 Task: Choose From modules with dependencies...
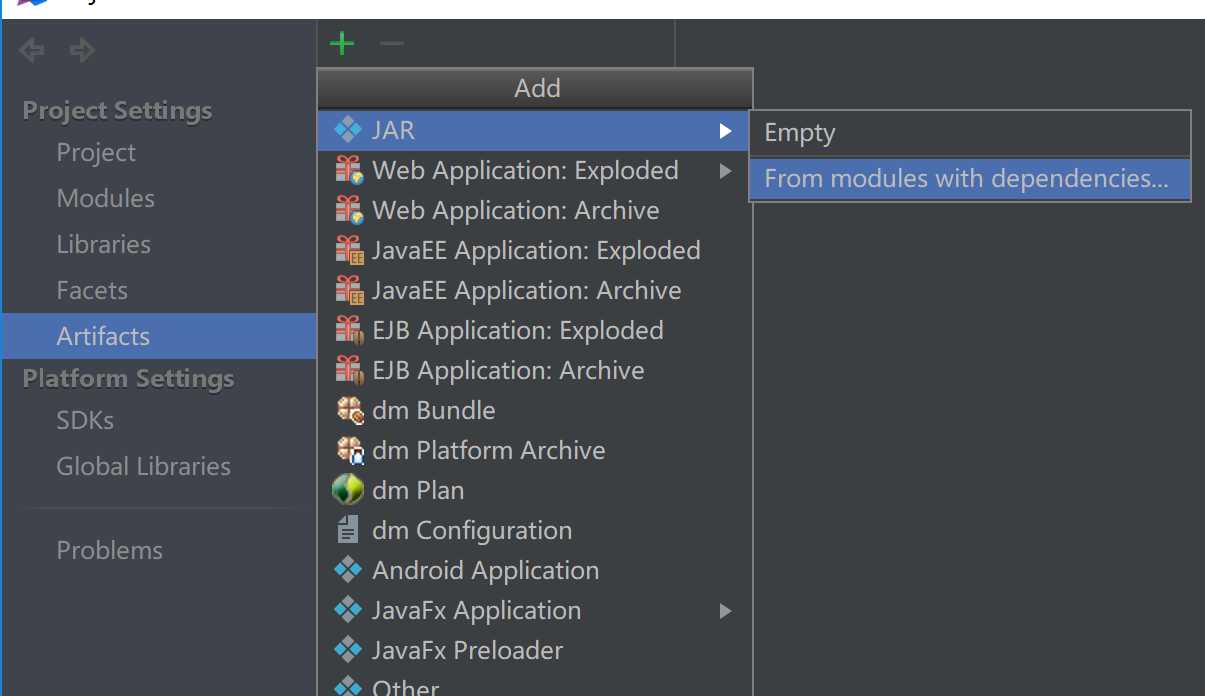970,179
